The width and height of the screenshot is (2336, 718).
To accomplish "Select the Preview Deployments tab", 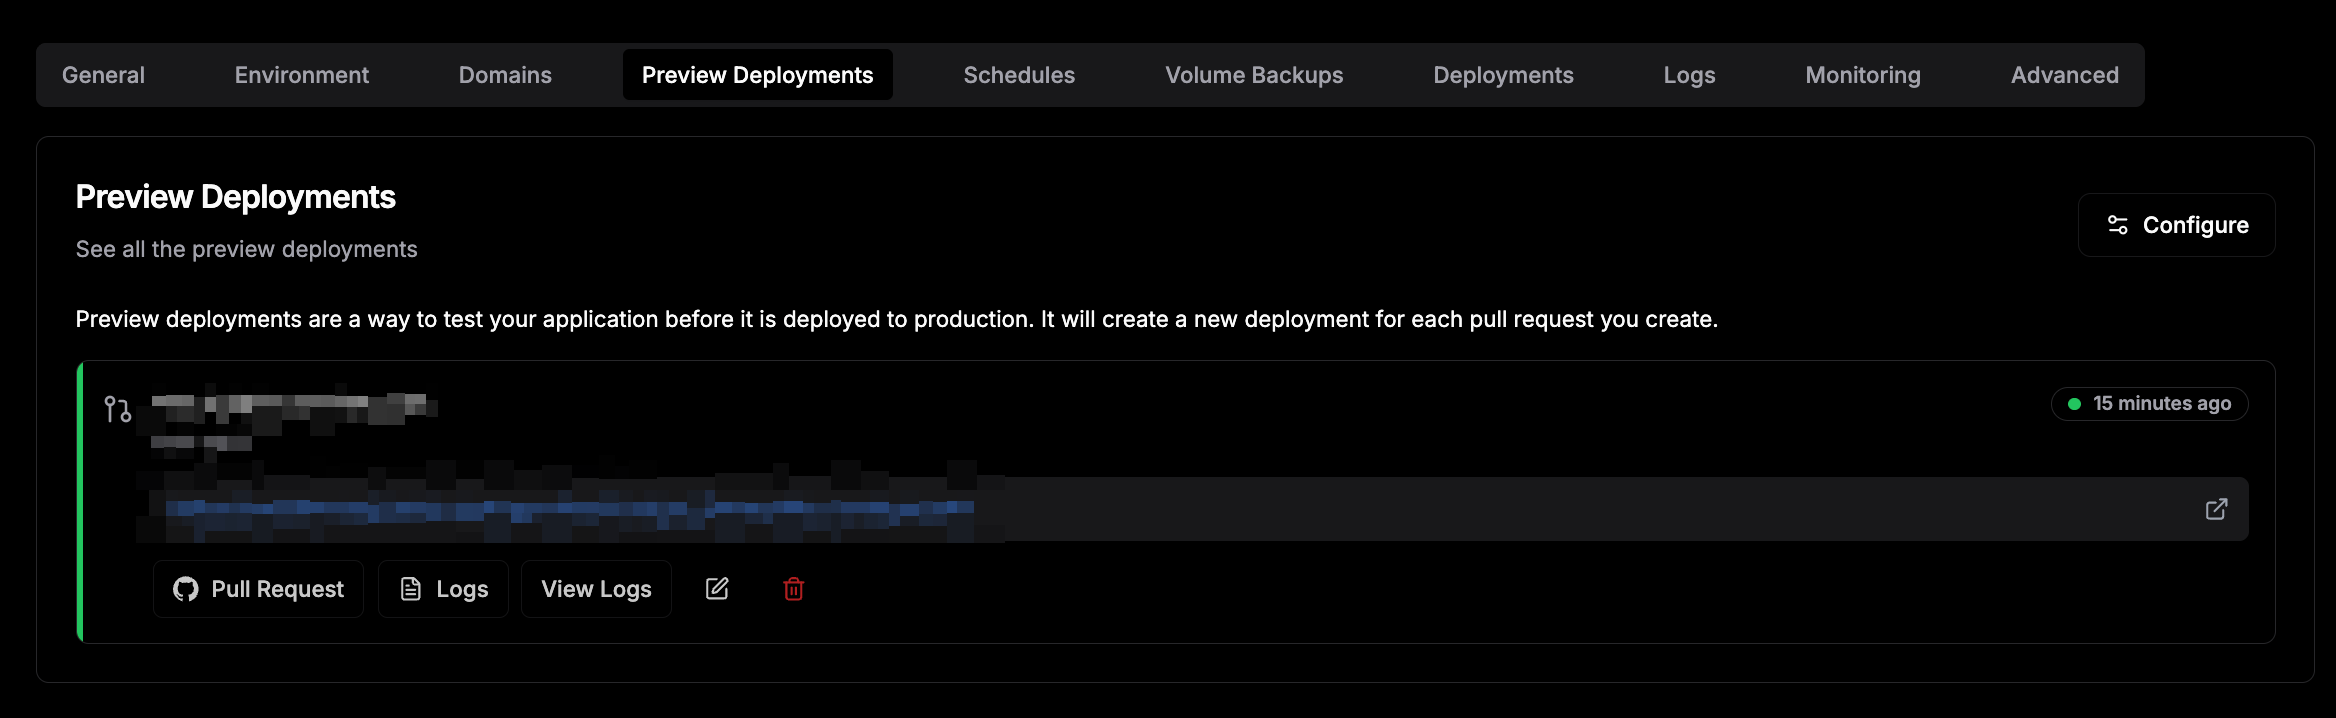I will click(757, 75).
